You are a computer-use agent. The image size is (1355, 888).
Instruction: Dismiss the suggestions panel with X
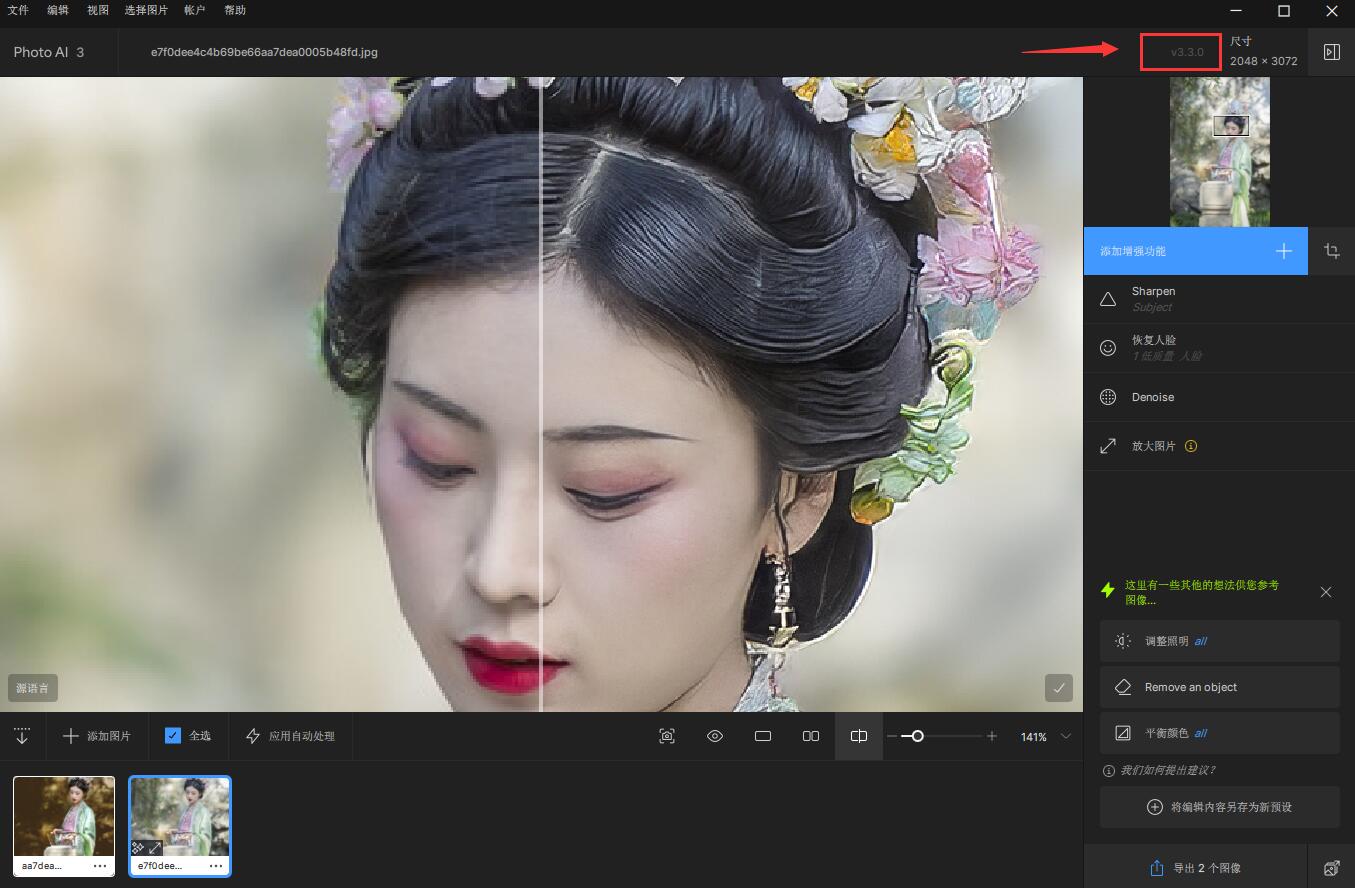(x=1326, y=592)
